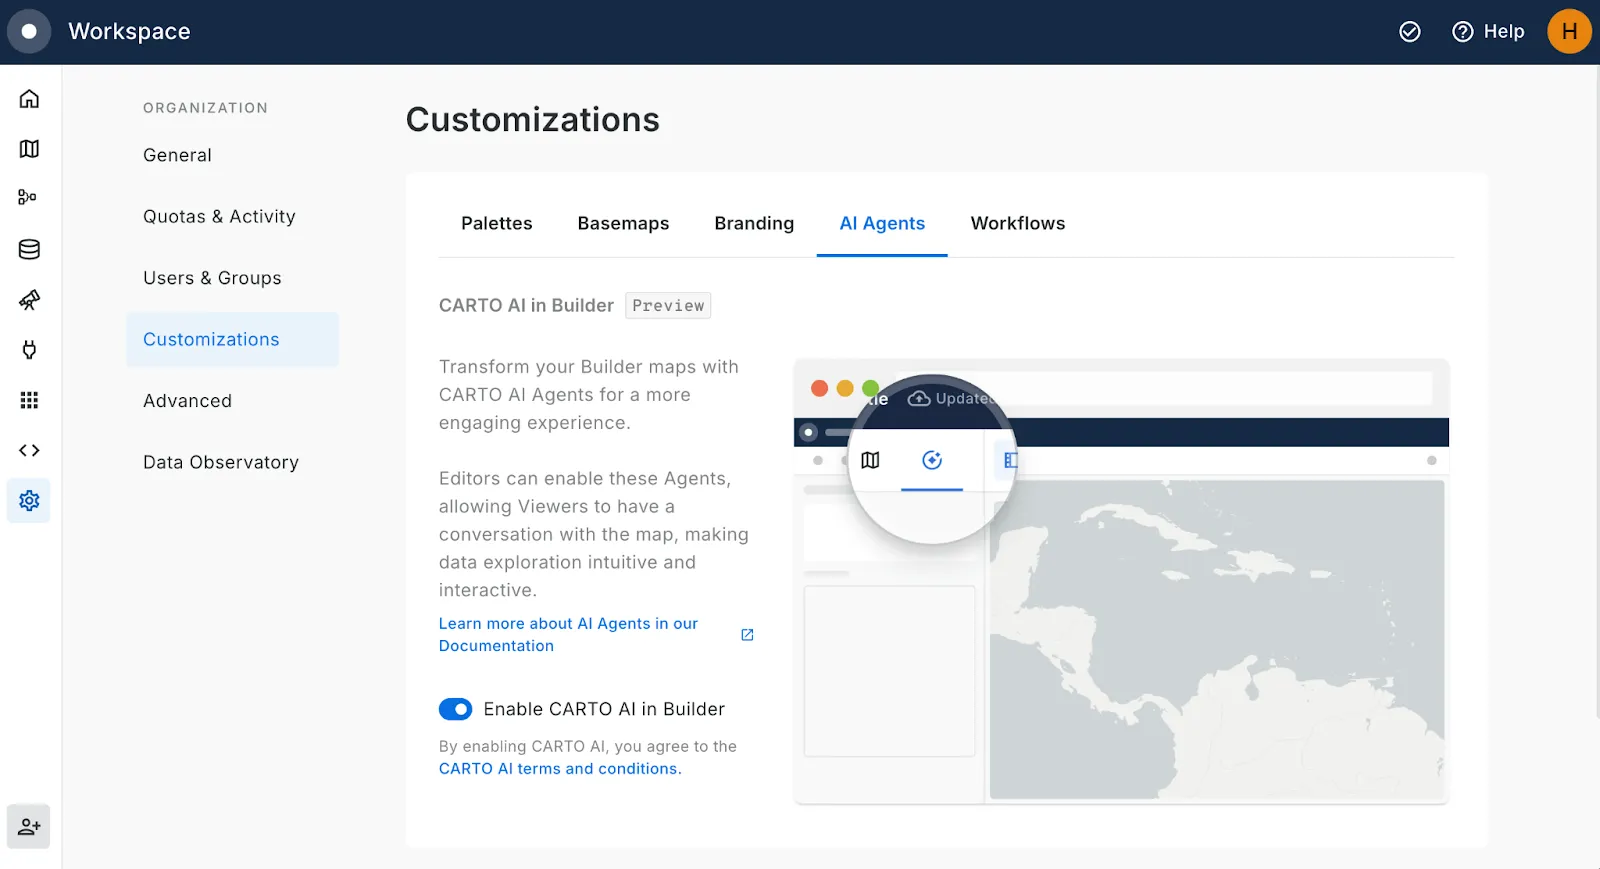The width and height of the screenshot is (1600, 869).
Task: Select the Workflows customization tab
Action: point(1017,223)
